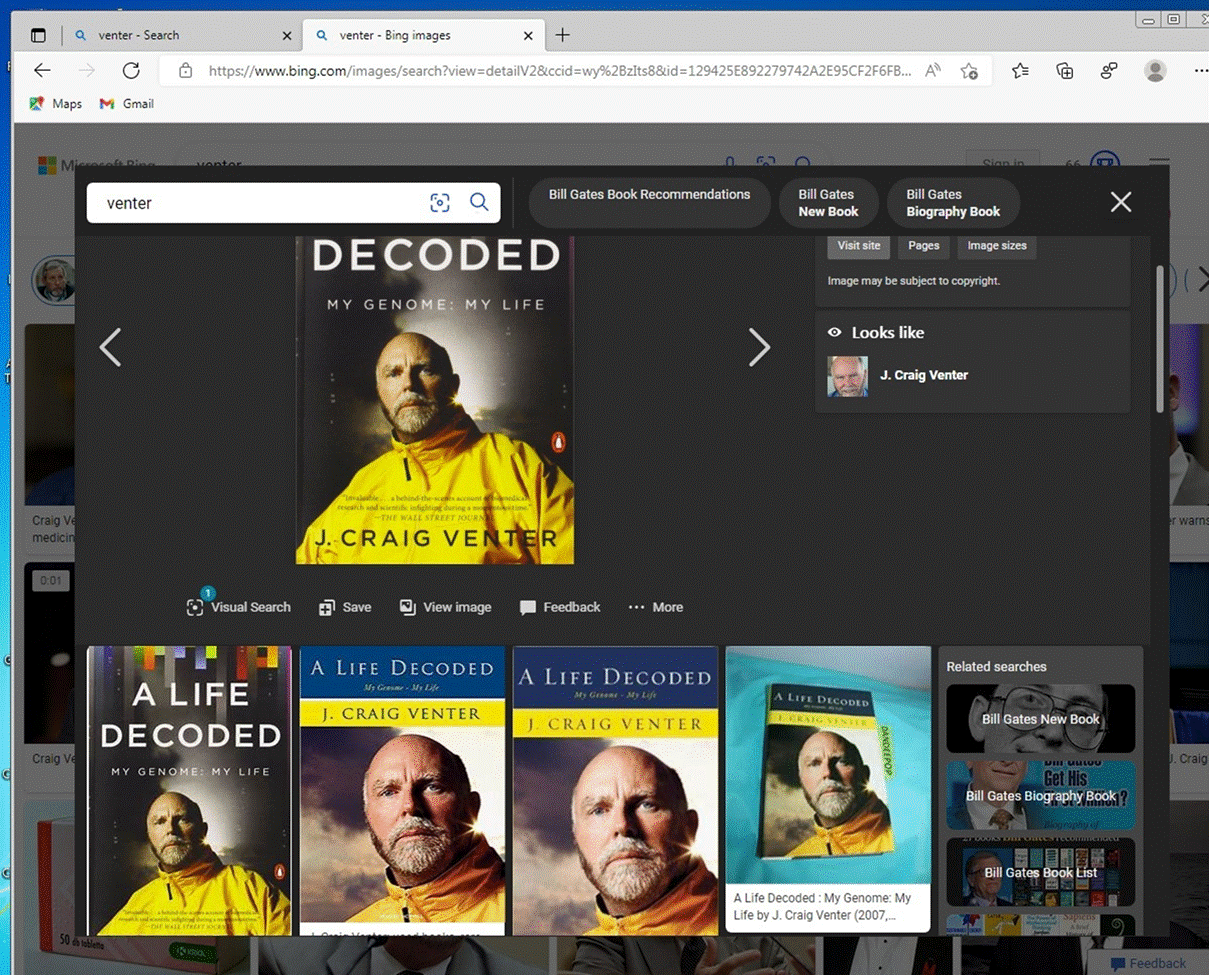Screen dimensions: 1209x975
Task: Click the Read aloud icon in address bar
Action: pyautogui.click(x=932, y=71)
